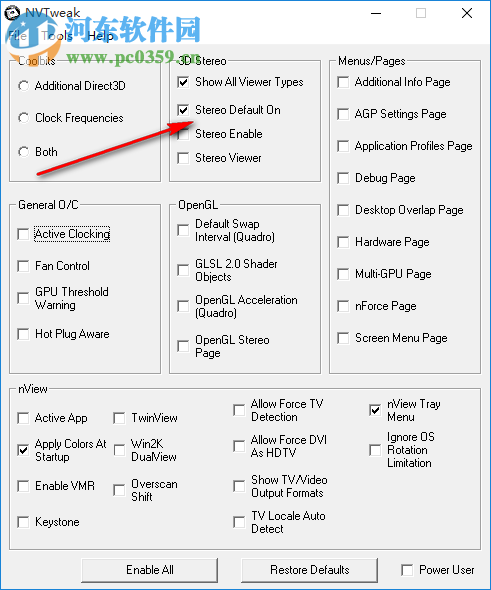Minimize the NVTweak window
This screenshot has height=590, width=491.
(x=376, y=13)
